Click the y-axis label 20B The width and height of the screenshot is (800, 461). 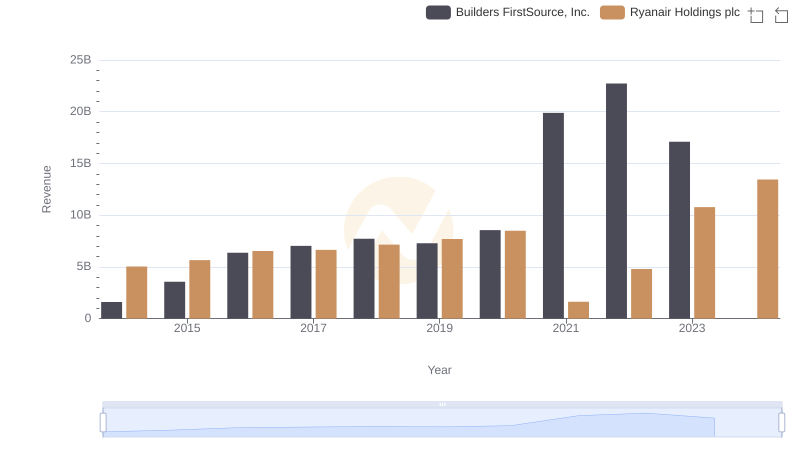pyautogui.click(x=81, y=111)
